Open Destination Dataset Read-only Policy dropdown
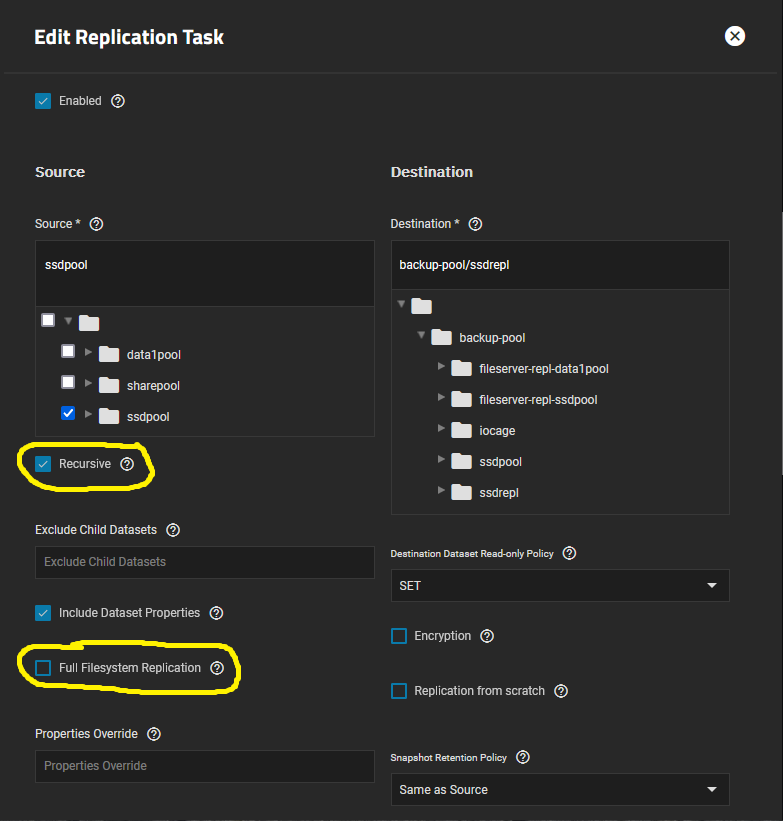This screenshot has width=783, height=821. coord(559,586)
